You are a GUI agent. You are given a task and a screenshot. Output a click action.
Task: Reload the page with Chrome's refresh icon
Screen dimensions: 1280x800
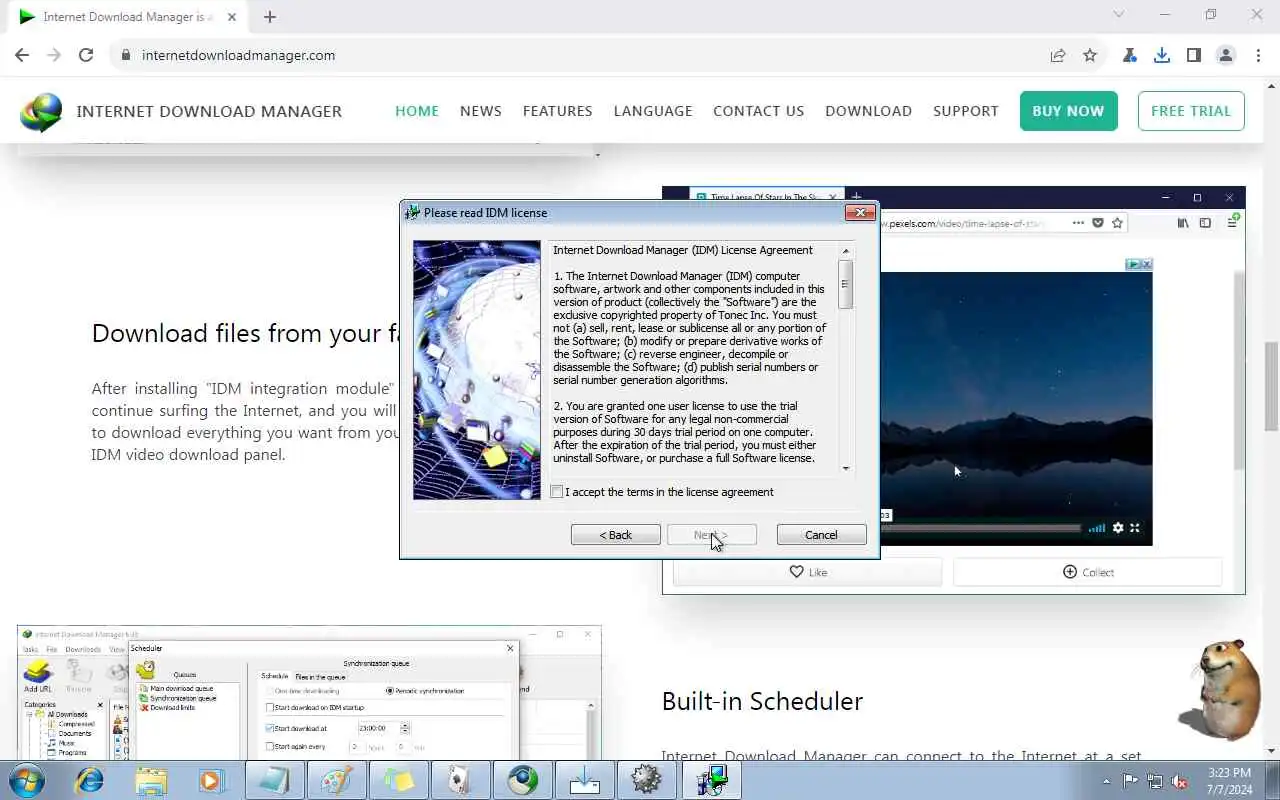pyautogui.click(x=86, y=55)
